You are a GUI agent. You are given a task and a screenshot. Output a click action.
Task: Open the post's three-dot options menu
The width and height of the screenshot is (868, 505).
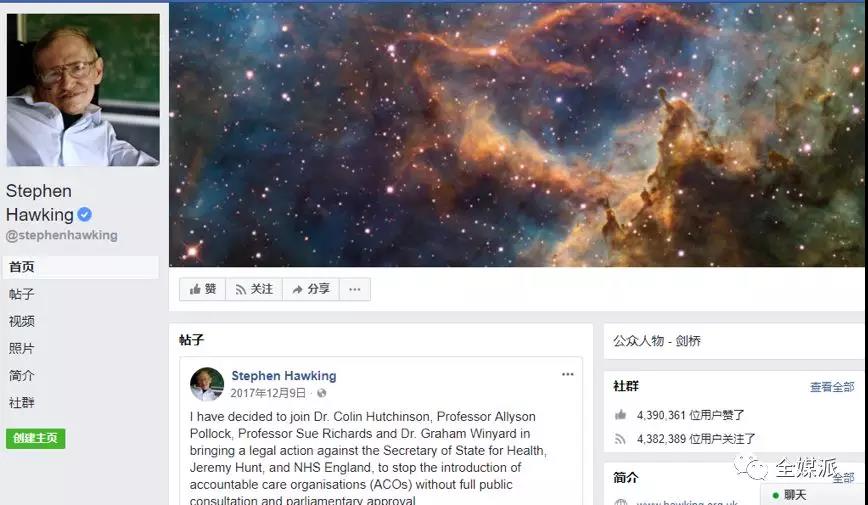click(x=567, y=374)
